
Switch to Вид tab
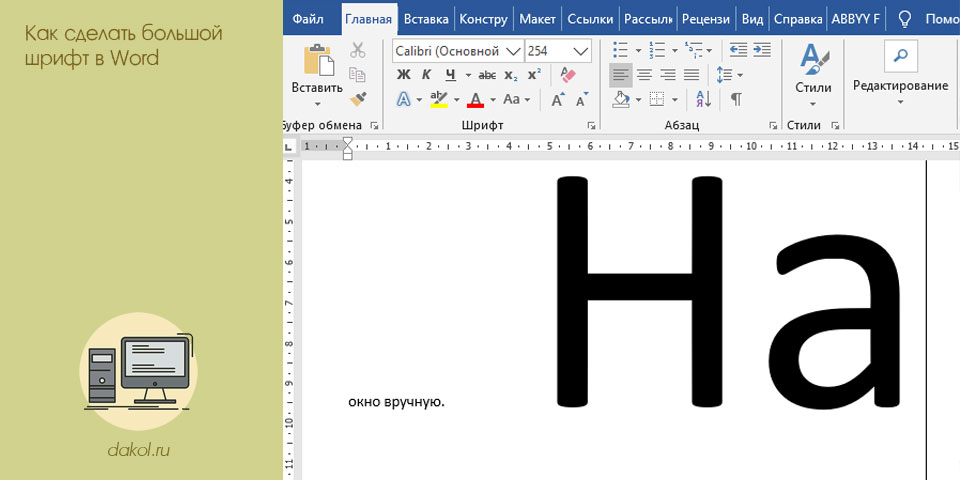(x=752, y=19)
